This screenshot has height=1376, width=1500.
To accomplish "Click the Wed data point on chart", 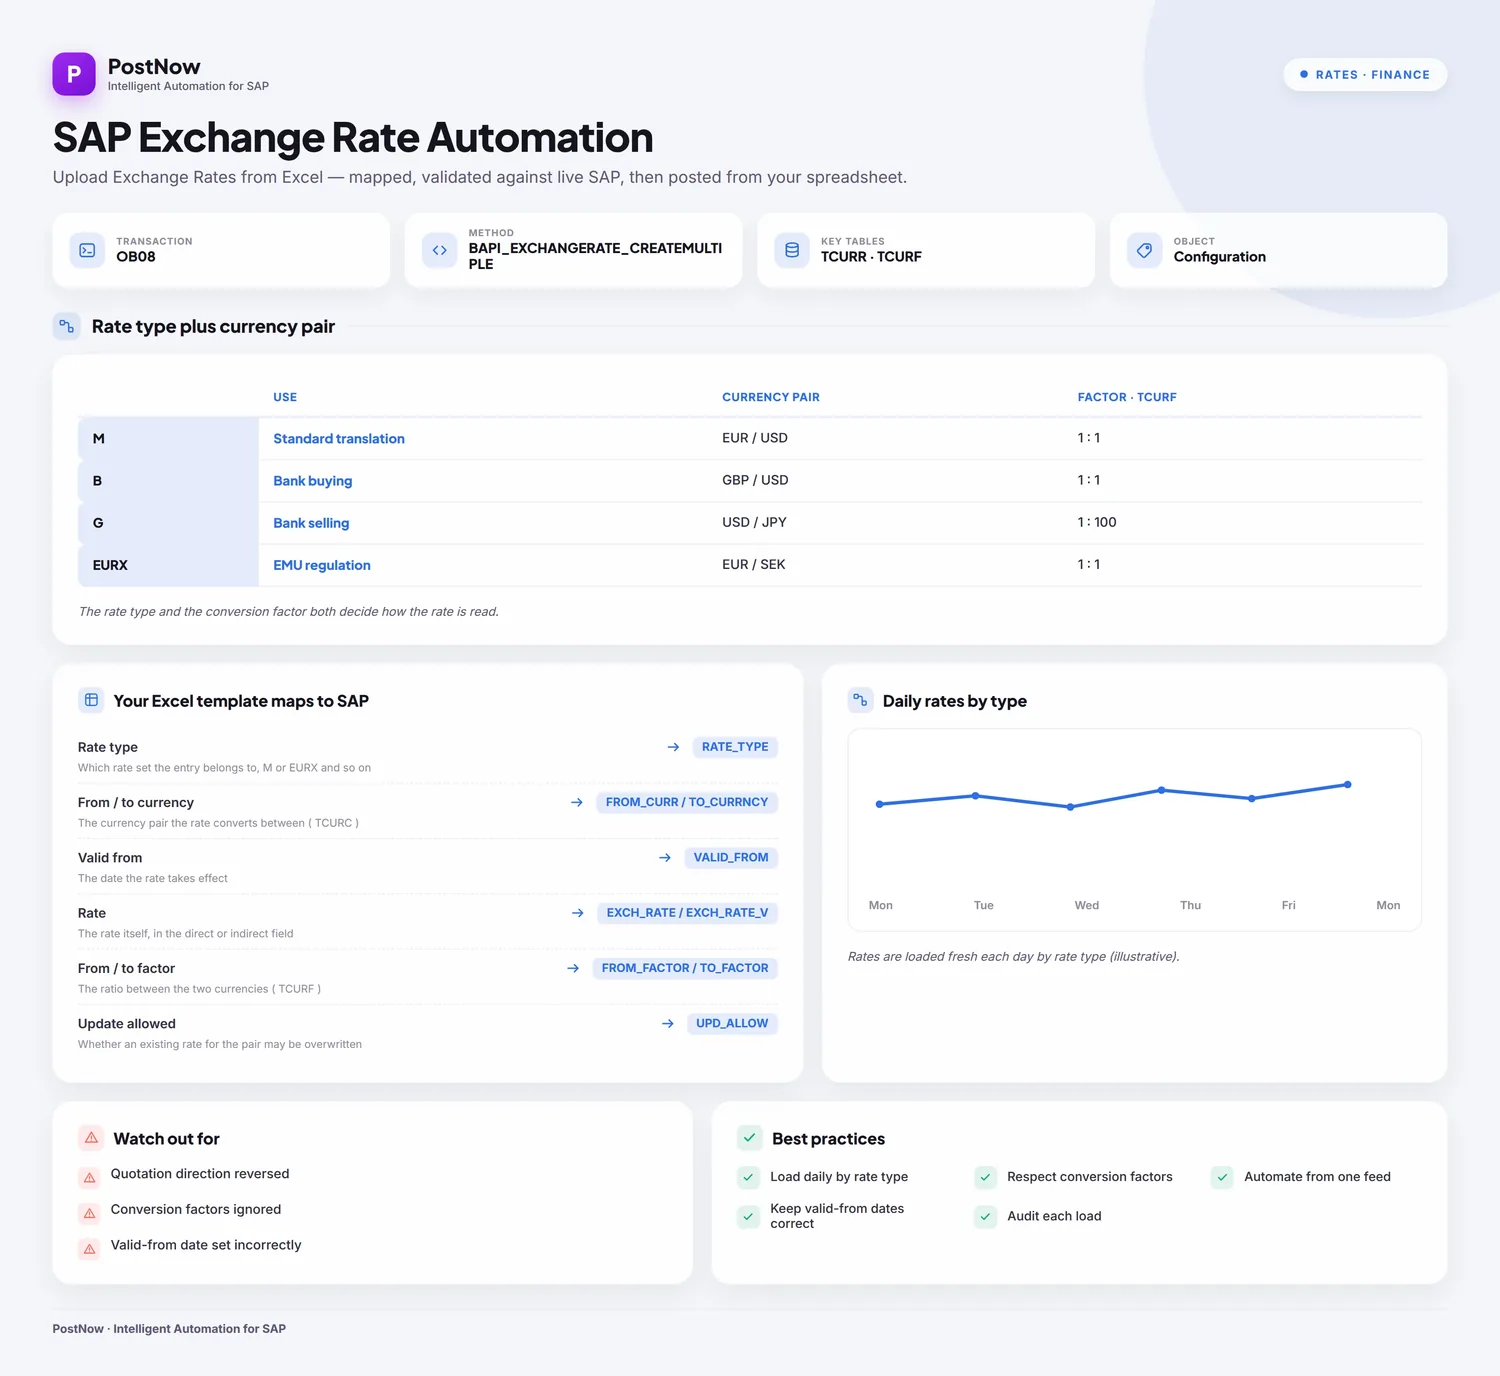I will click(x=1070, y=807).
